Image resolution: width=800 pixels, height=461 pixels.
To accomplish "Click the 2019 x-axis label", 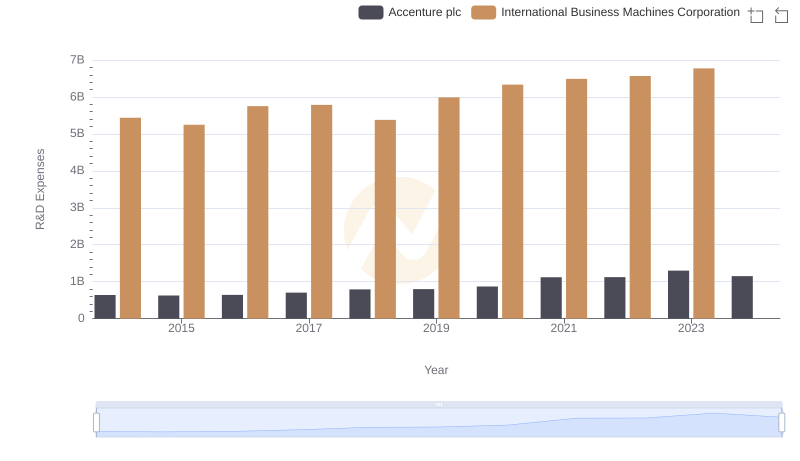I will 436,328.
